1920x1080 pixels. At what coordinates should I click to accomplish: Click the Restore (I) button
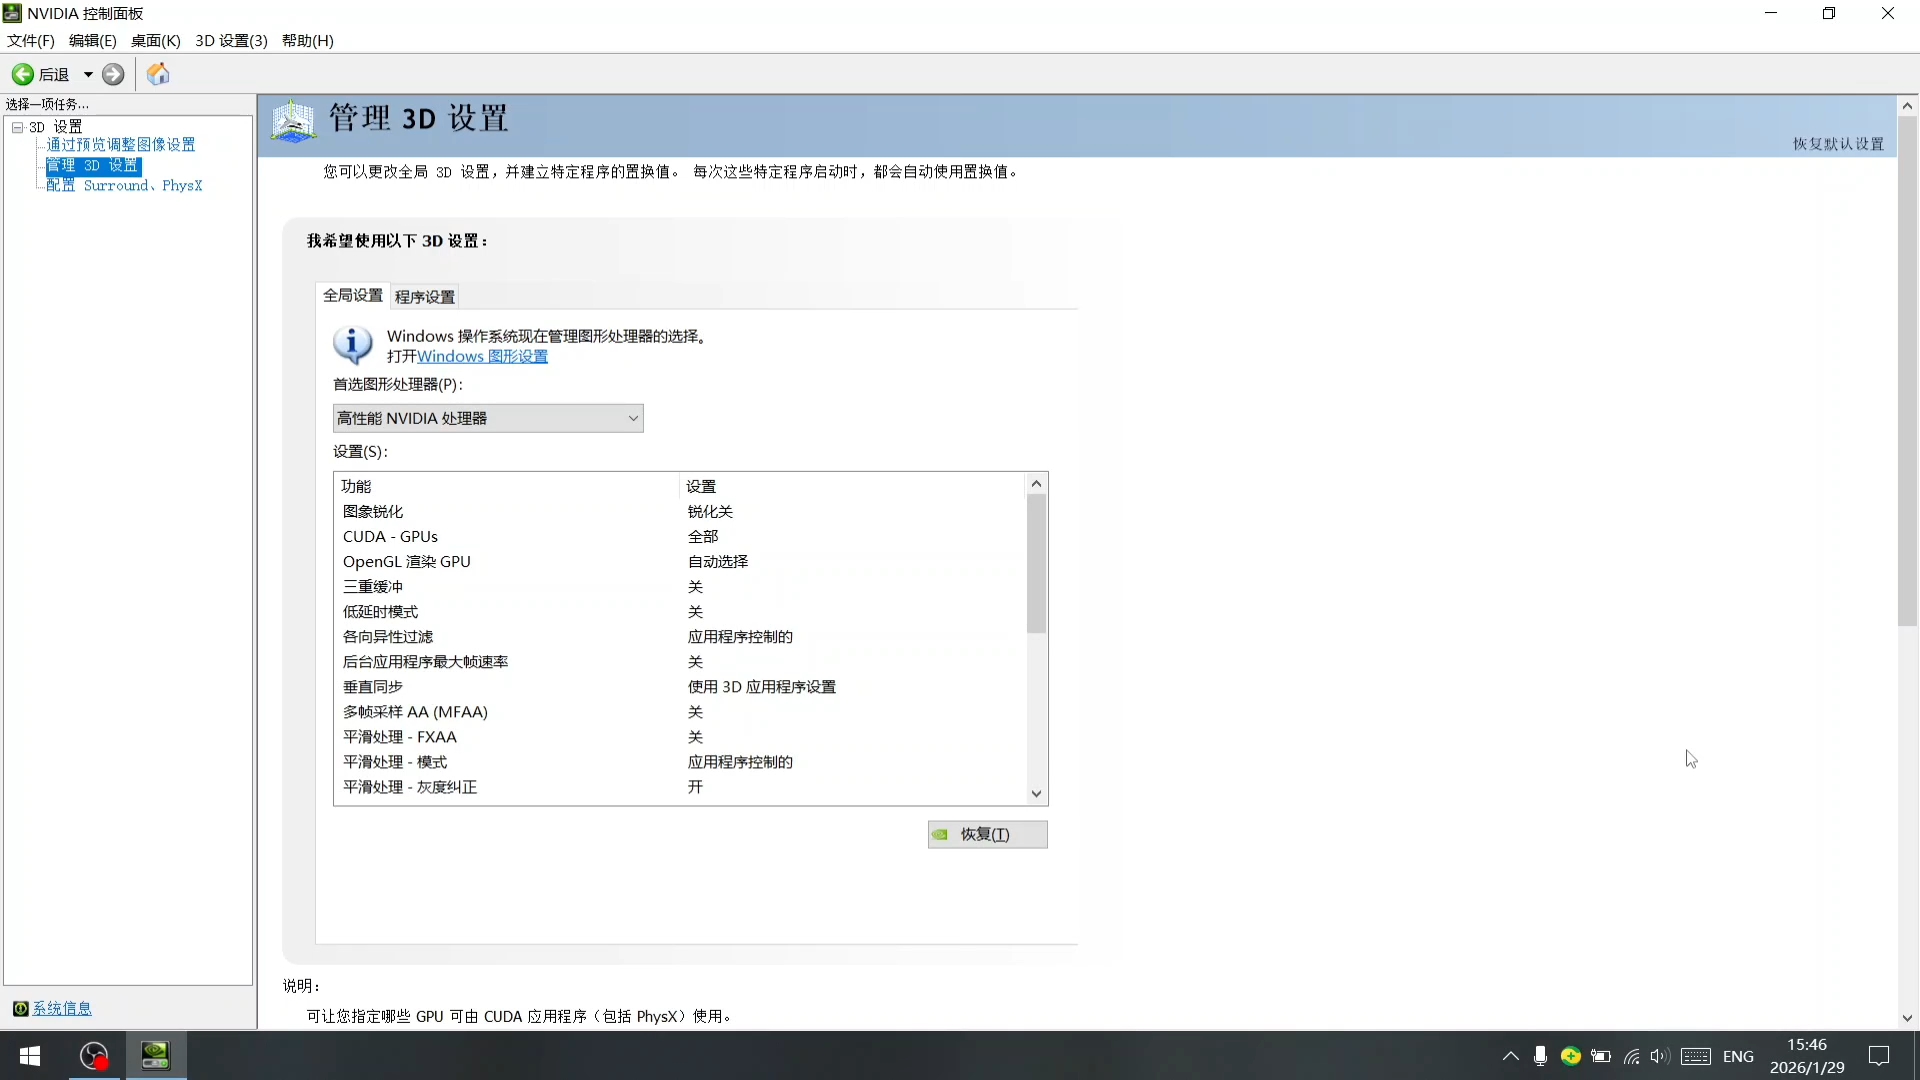point(987,834)
